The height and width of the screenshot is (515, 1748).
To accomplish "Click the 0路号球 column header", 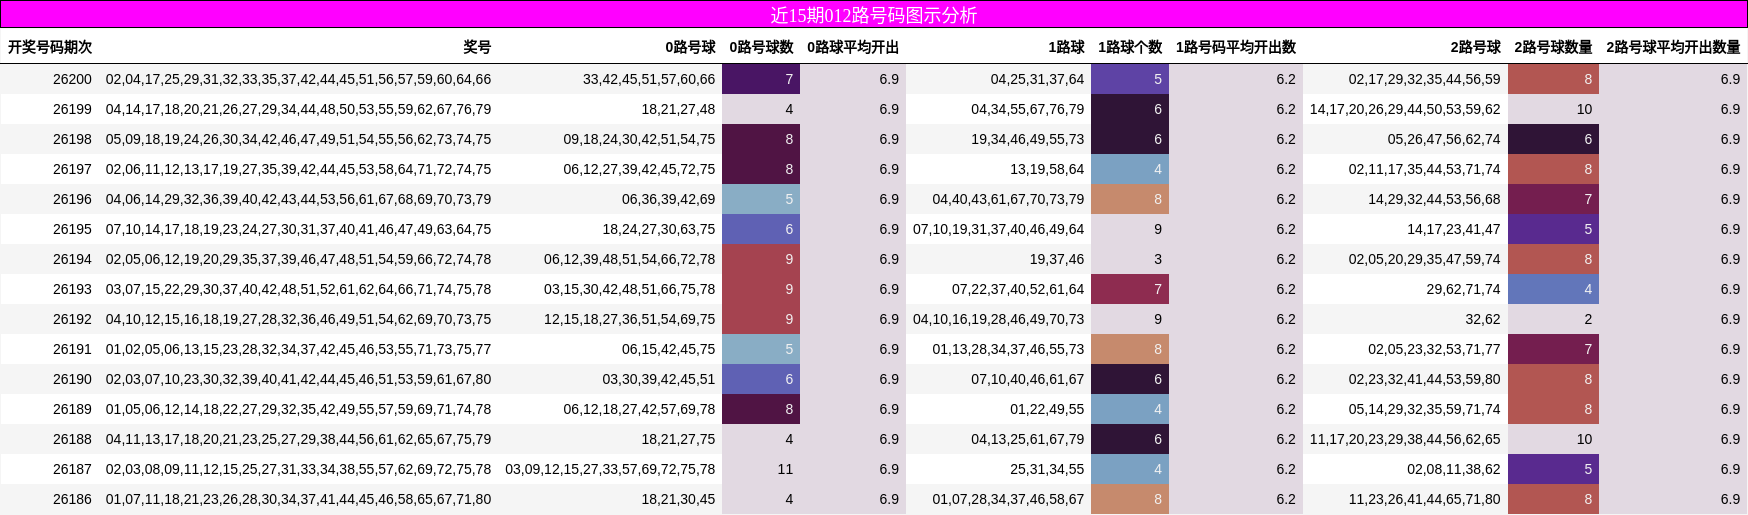I will click(690, 47).
